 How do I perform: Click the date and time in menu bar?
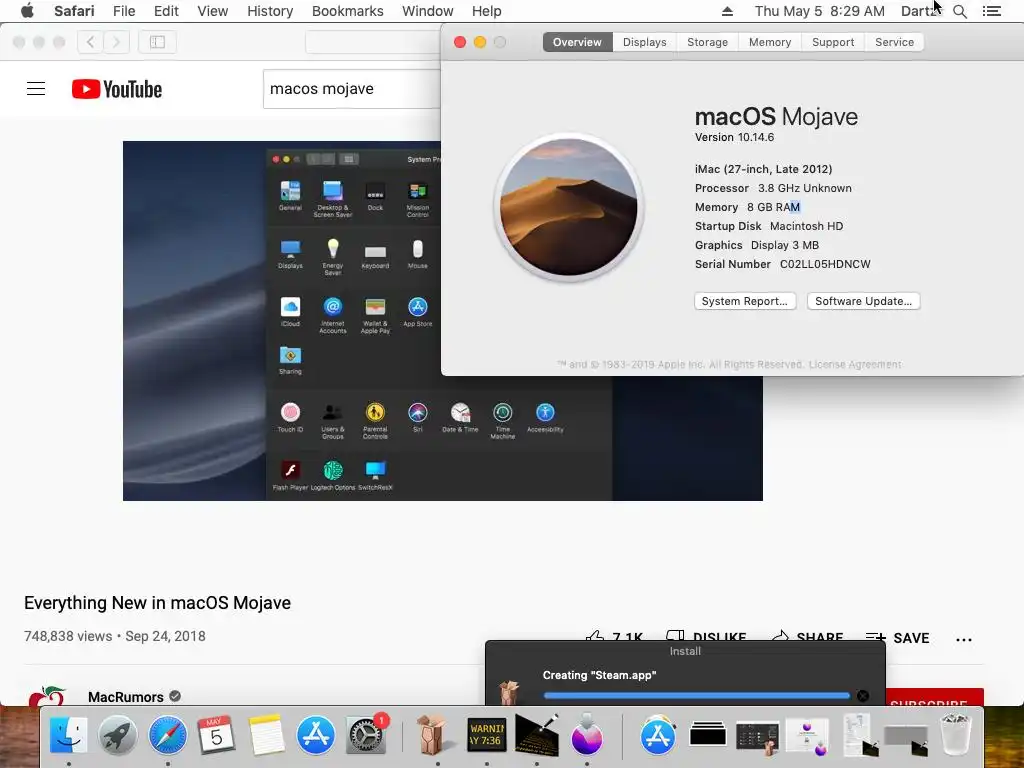(x=820, y=11)
